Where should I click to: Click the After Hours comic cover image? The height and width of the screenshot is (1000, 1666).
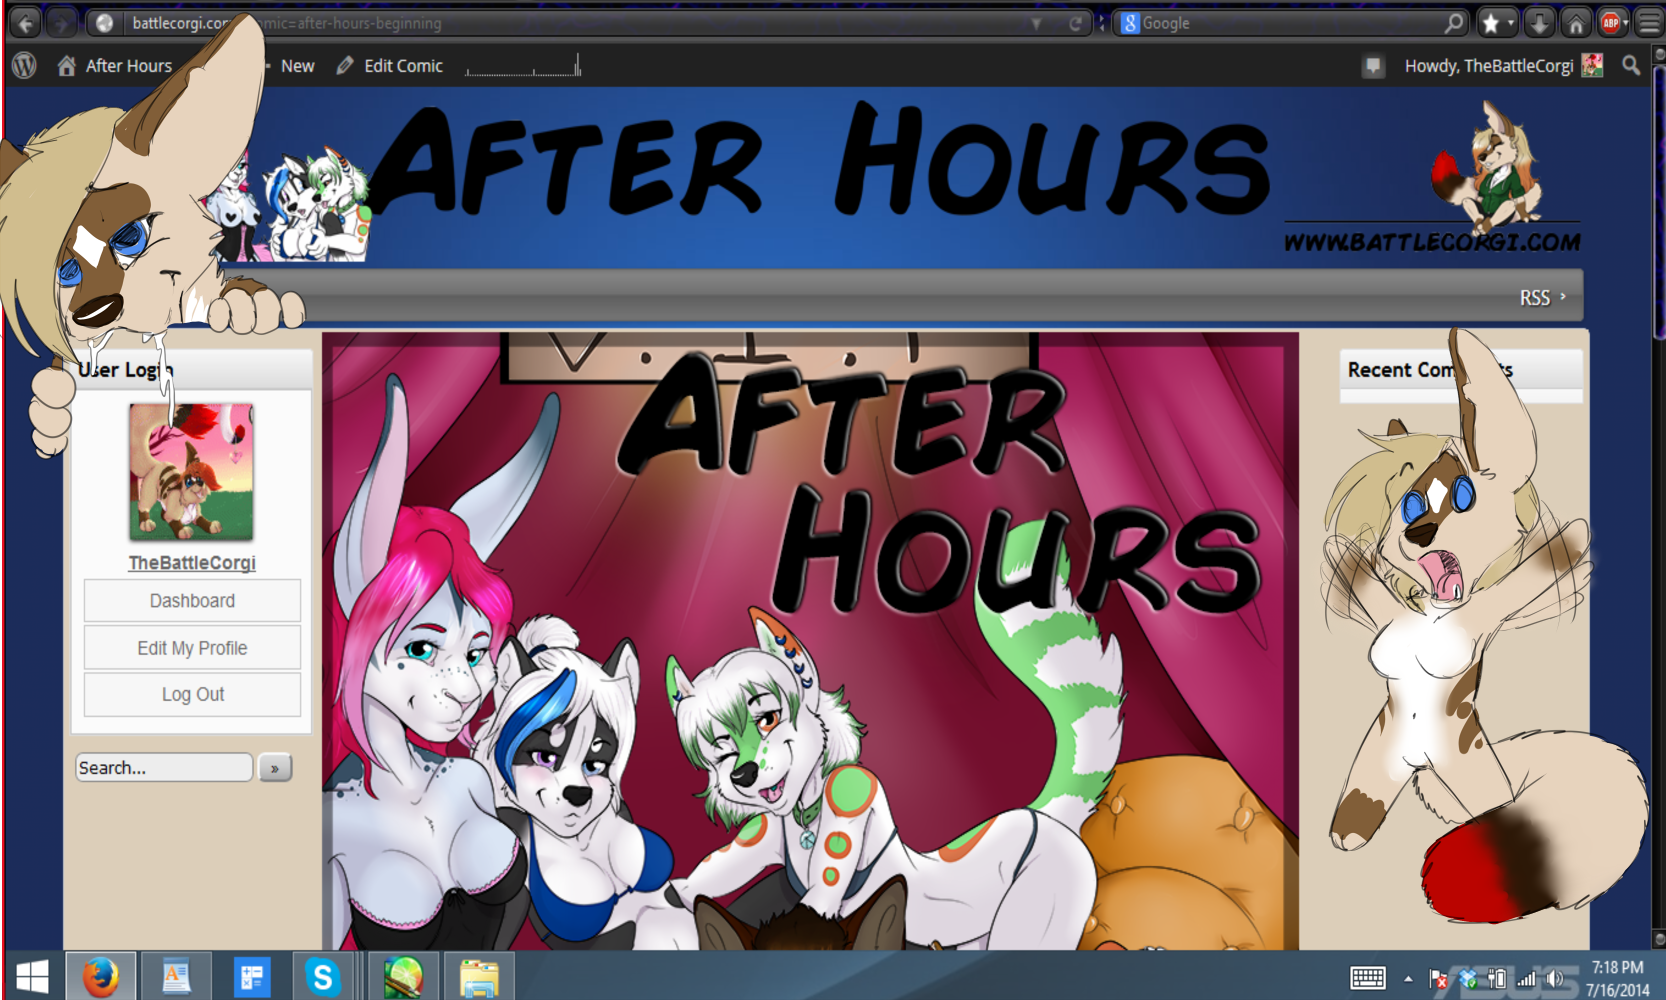click(810, 641)
